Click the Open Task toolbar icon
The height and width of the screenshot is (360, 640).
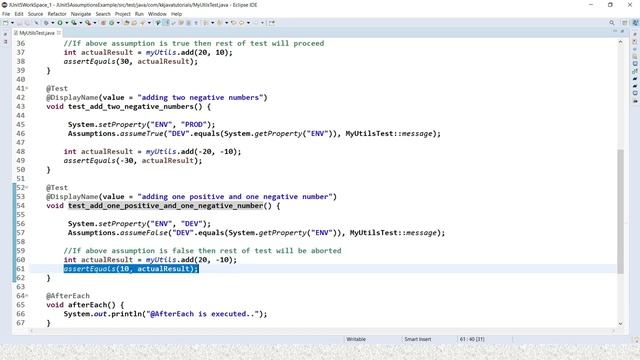coord(134,23)
